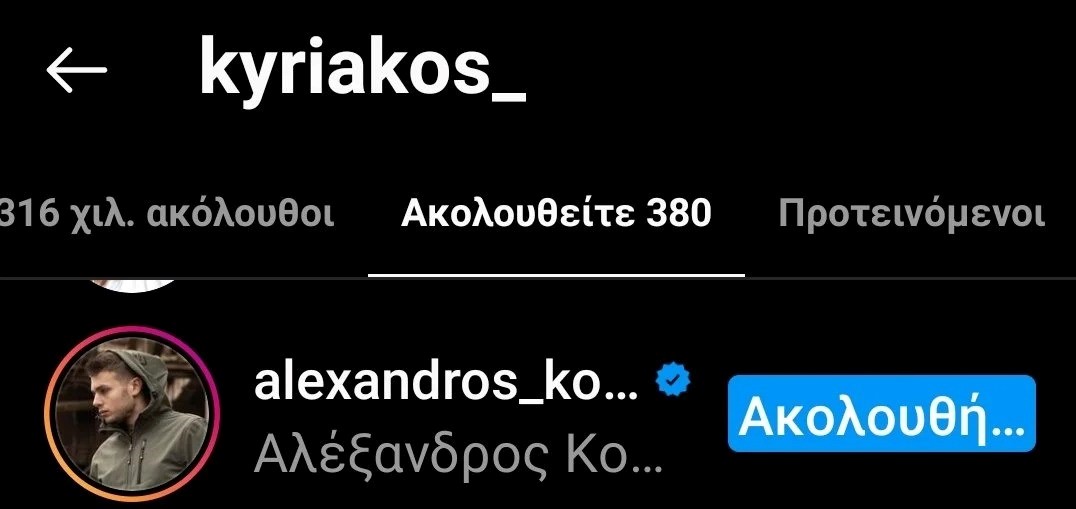The image size is (1076, 509).
Task: Click the hooded jacket avatar of Αλέξανδρος
Action: [132, 413]
